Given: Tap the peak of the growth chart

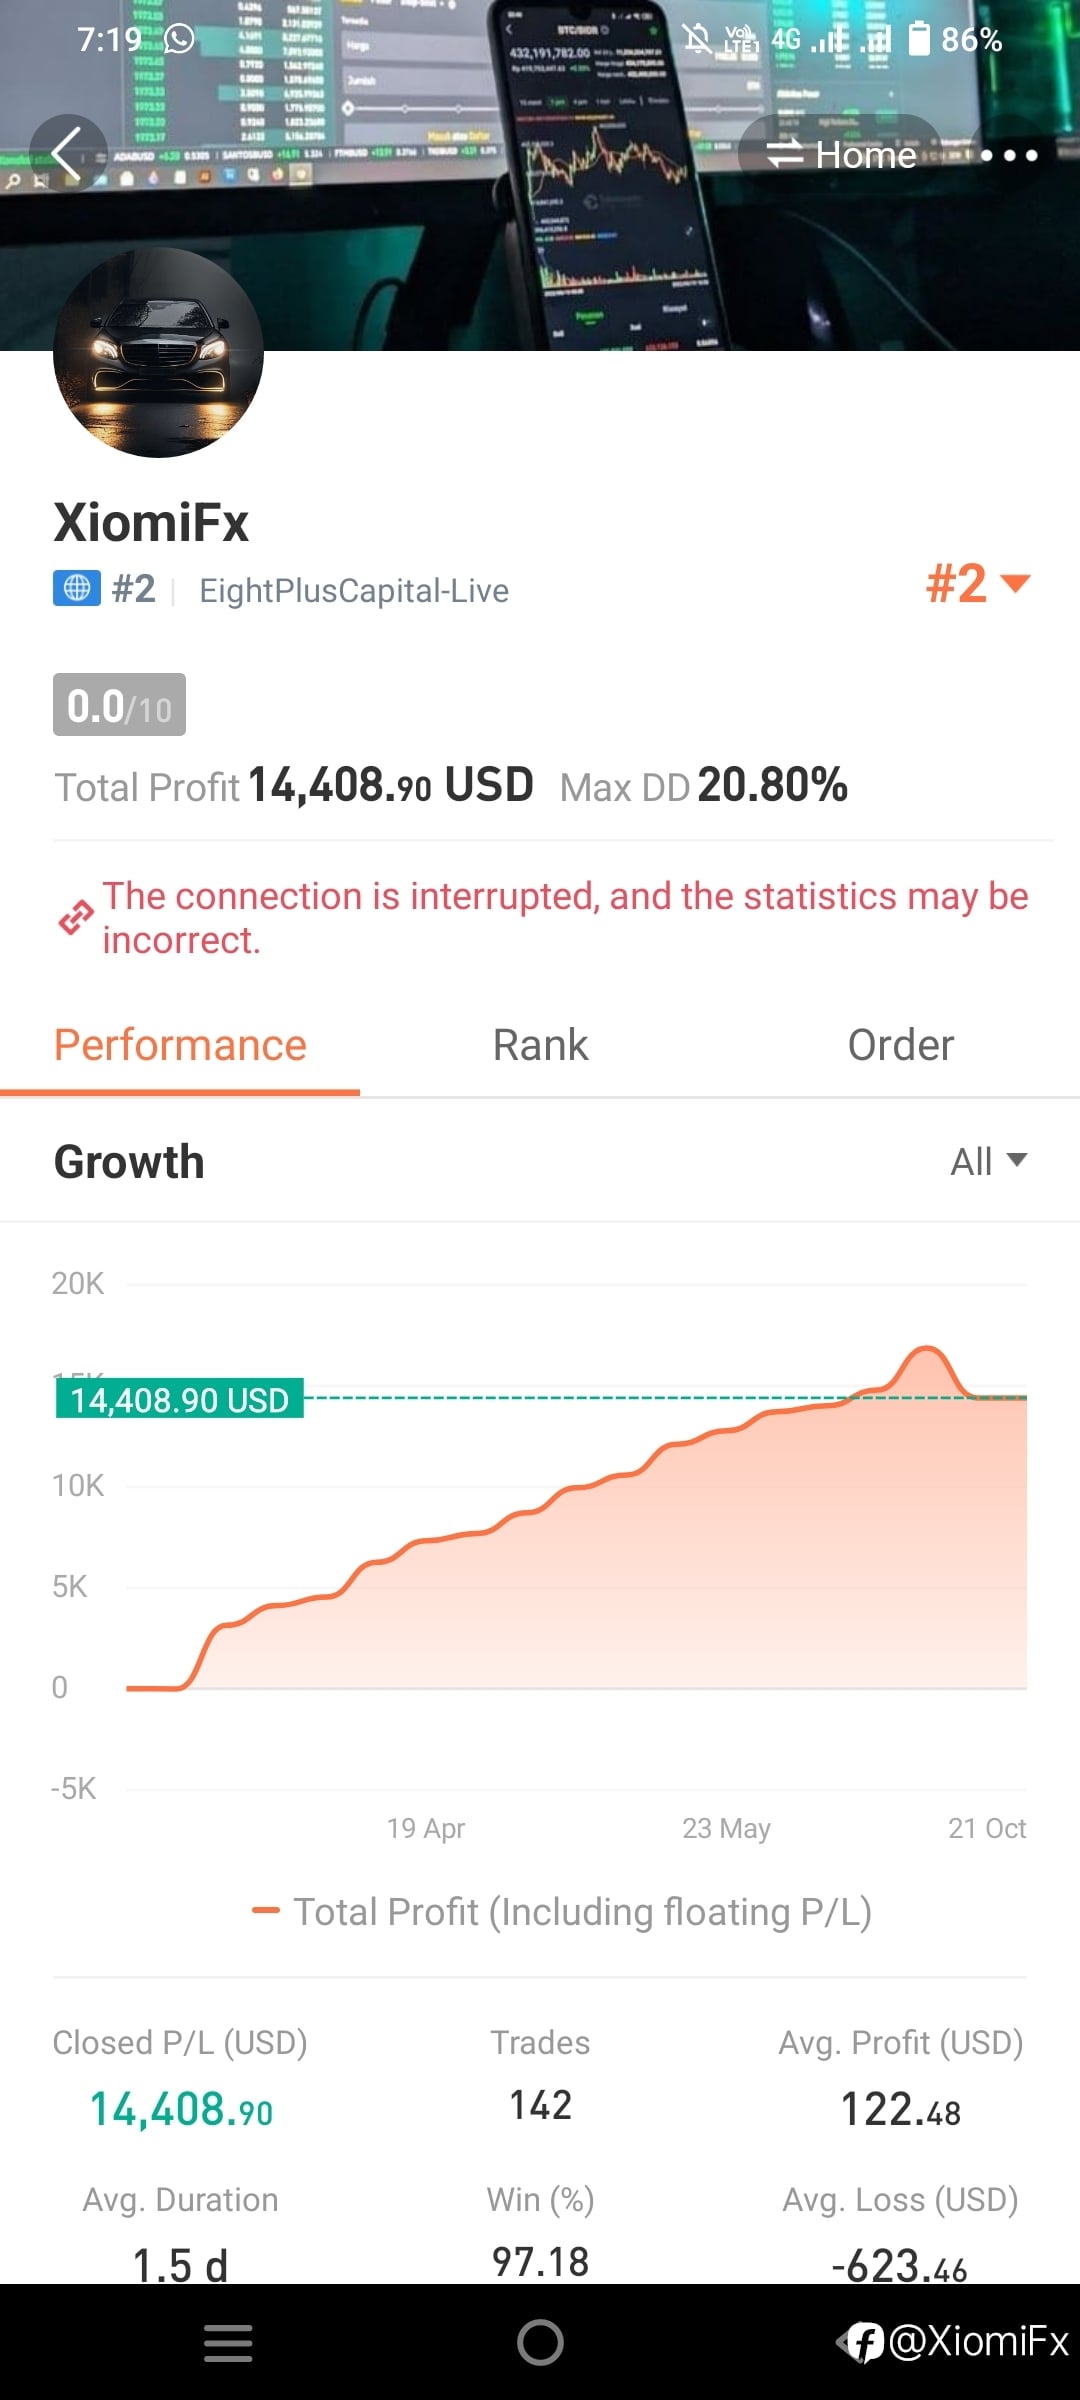Looking at the screenshot, I should tap(927, 1349).
